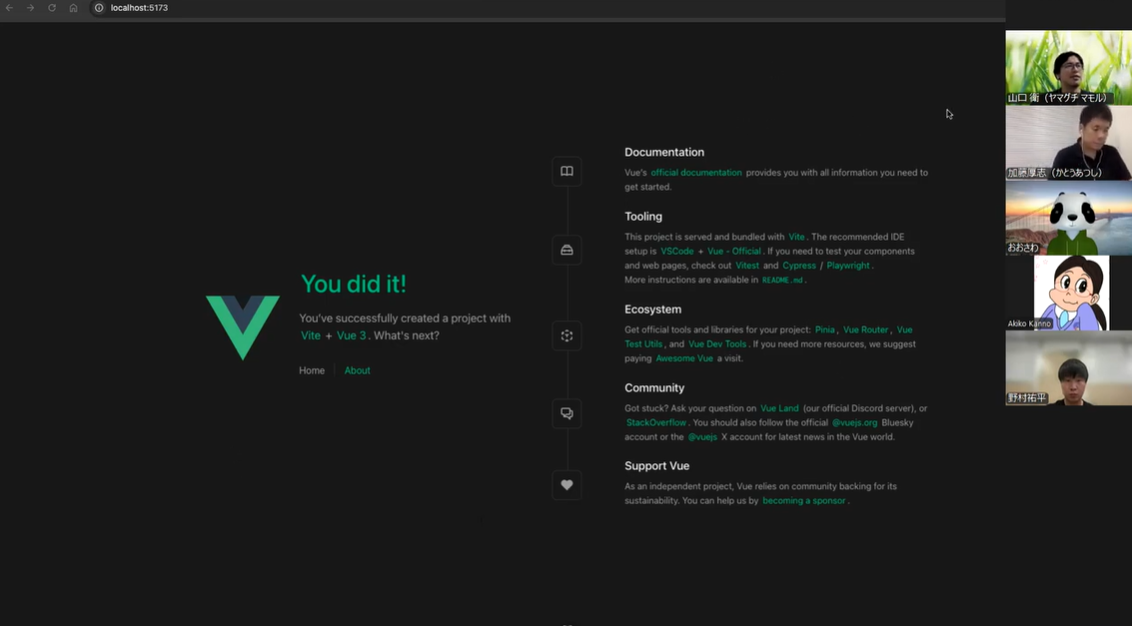Switch to the About navigation tab
The height and width of the screenshot is (626, 1132).
[x=357, y=371]
